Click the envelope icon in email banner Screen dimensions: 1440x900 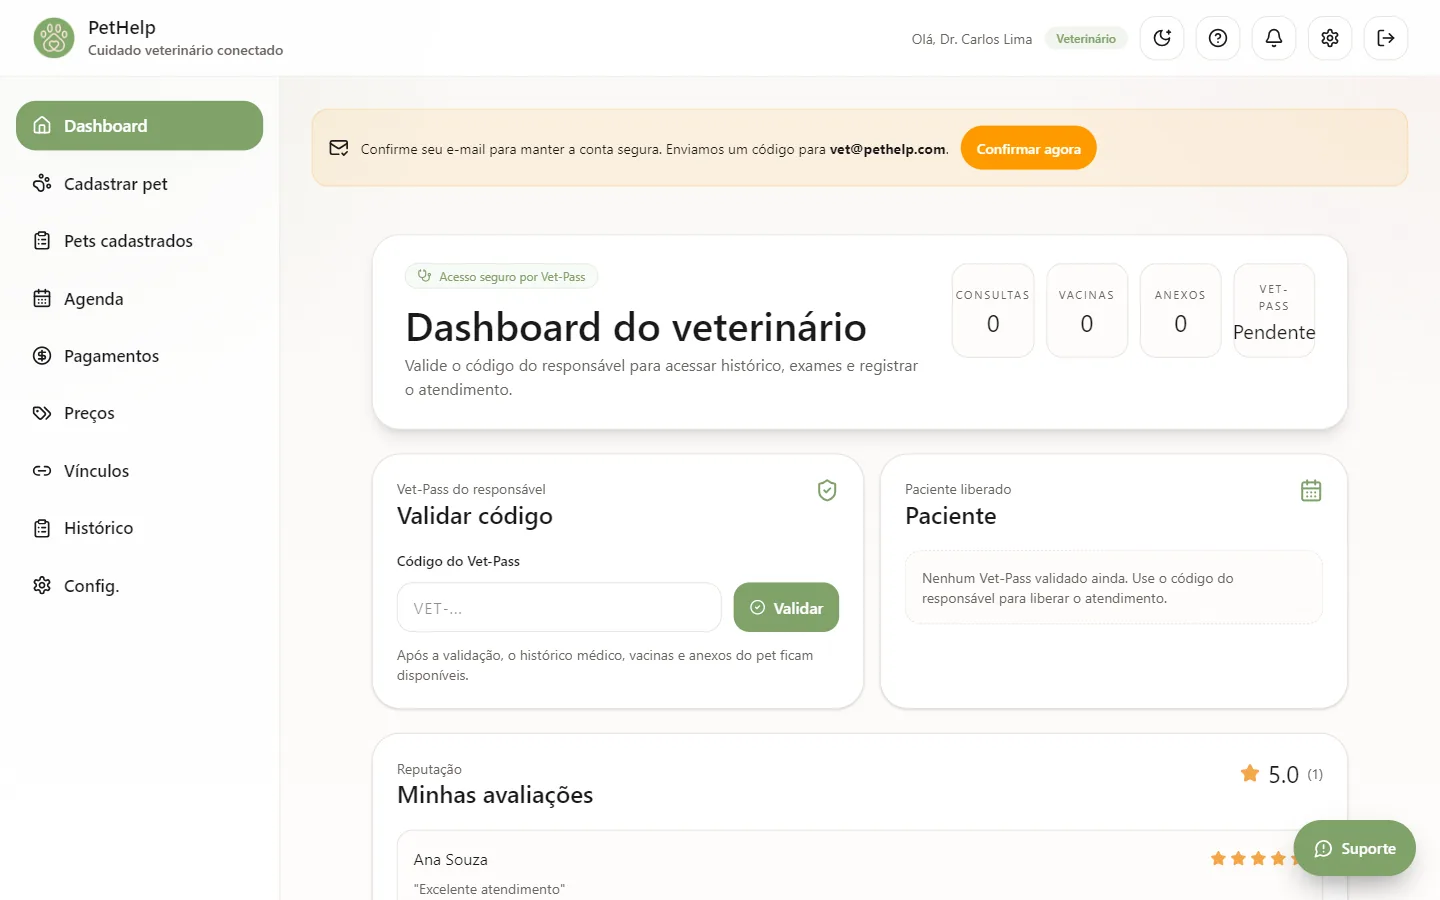tap(339, 148)
